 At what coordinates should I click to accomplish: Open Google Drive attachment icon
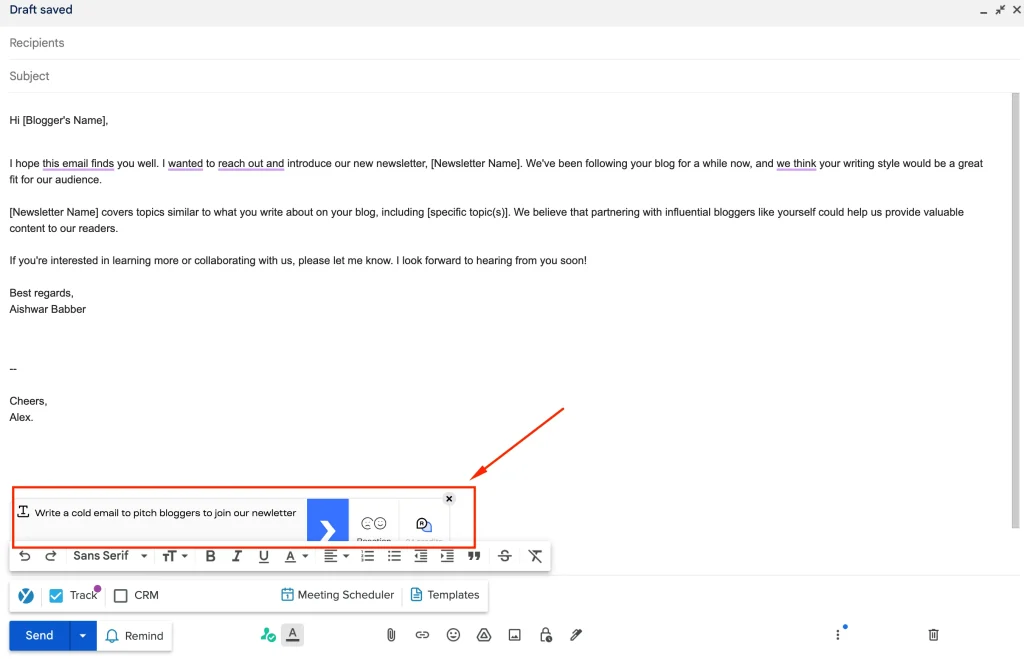click(x=484, y=635)
